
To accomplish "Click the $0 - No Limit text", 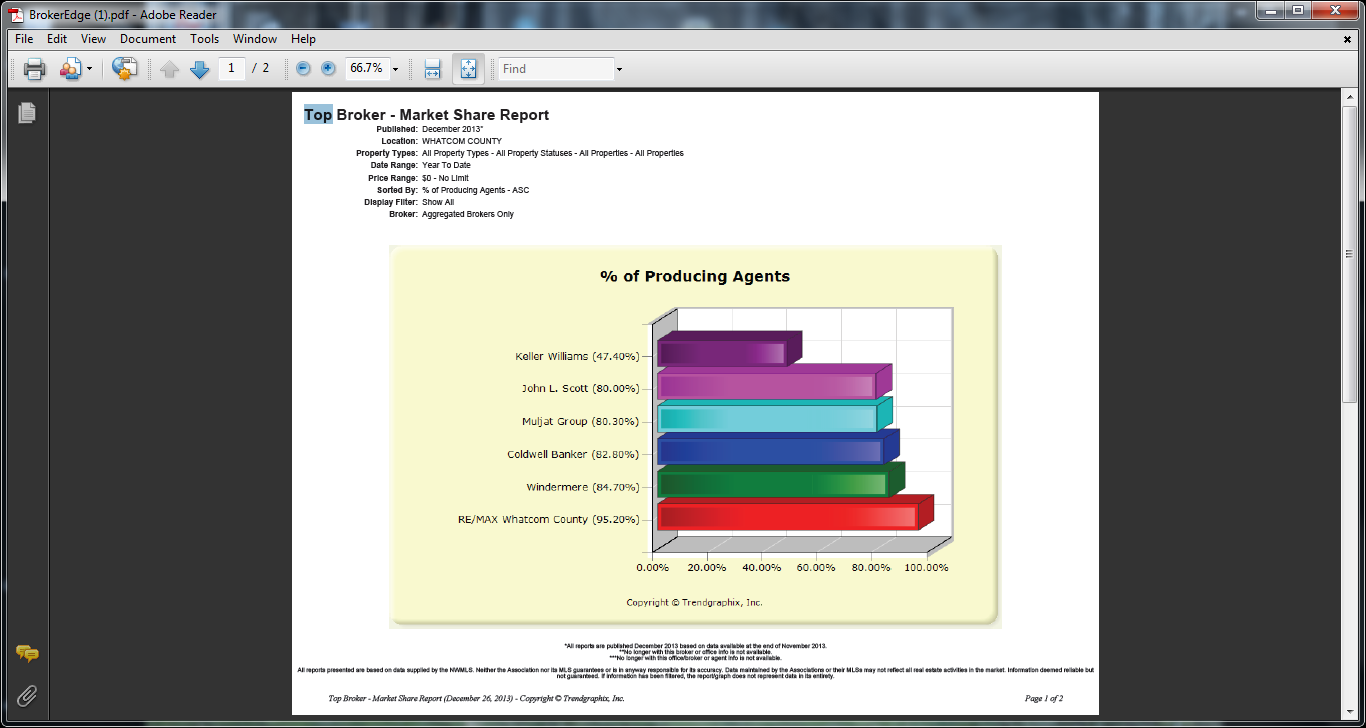I will 445,178.
